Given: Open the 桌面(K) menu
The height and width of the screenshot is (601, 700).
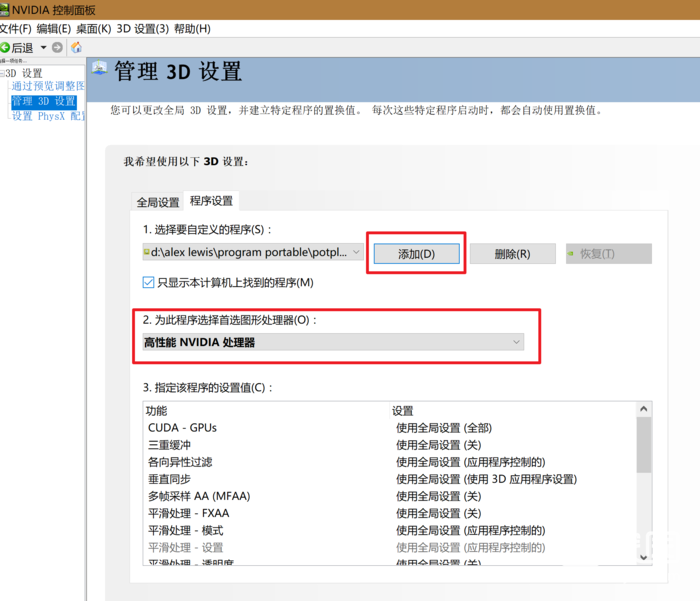Looking at the screenshot, I should coord(93,29).
